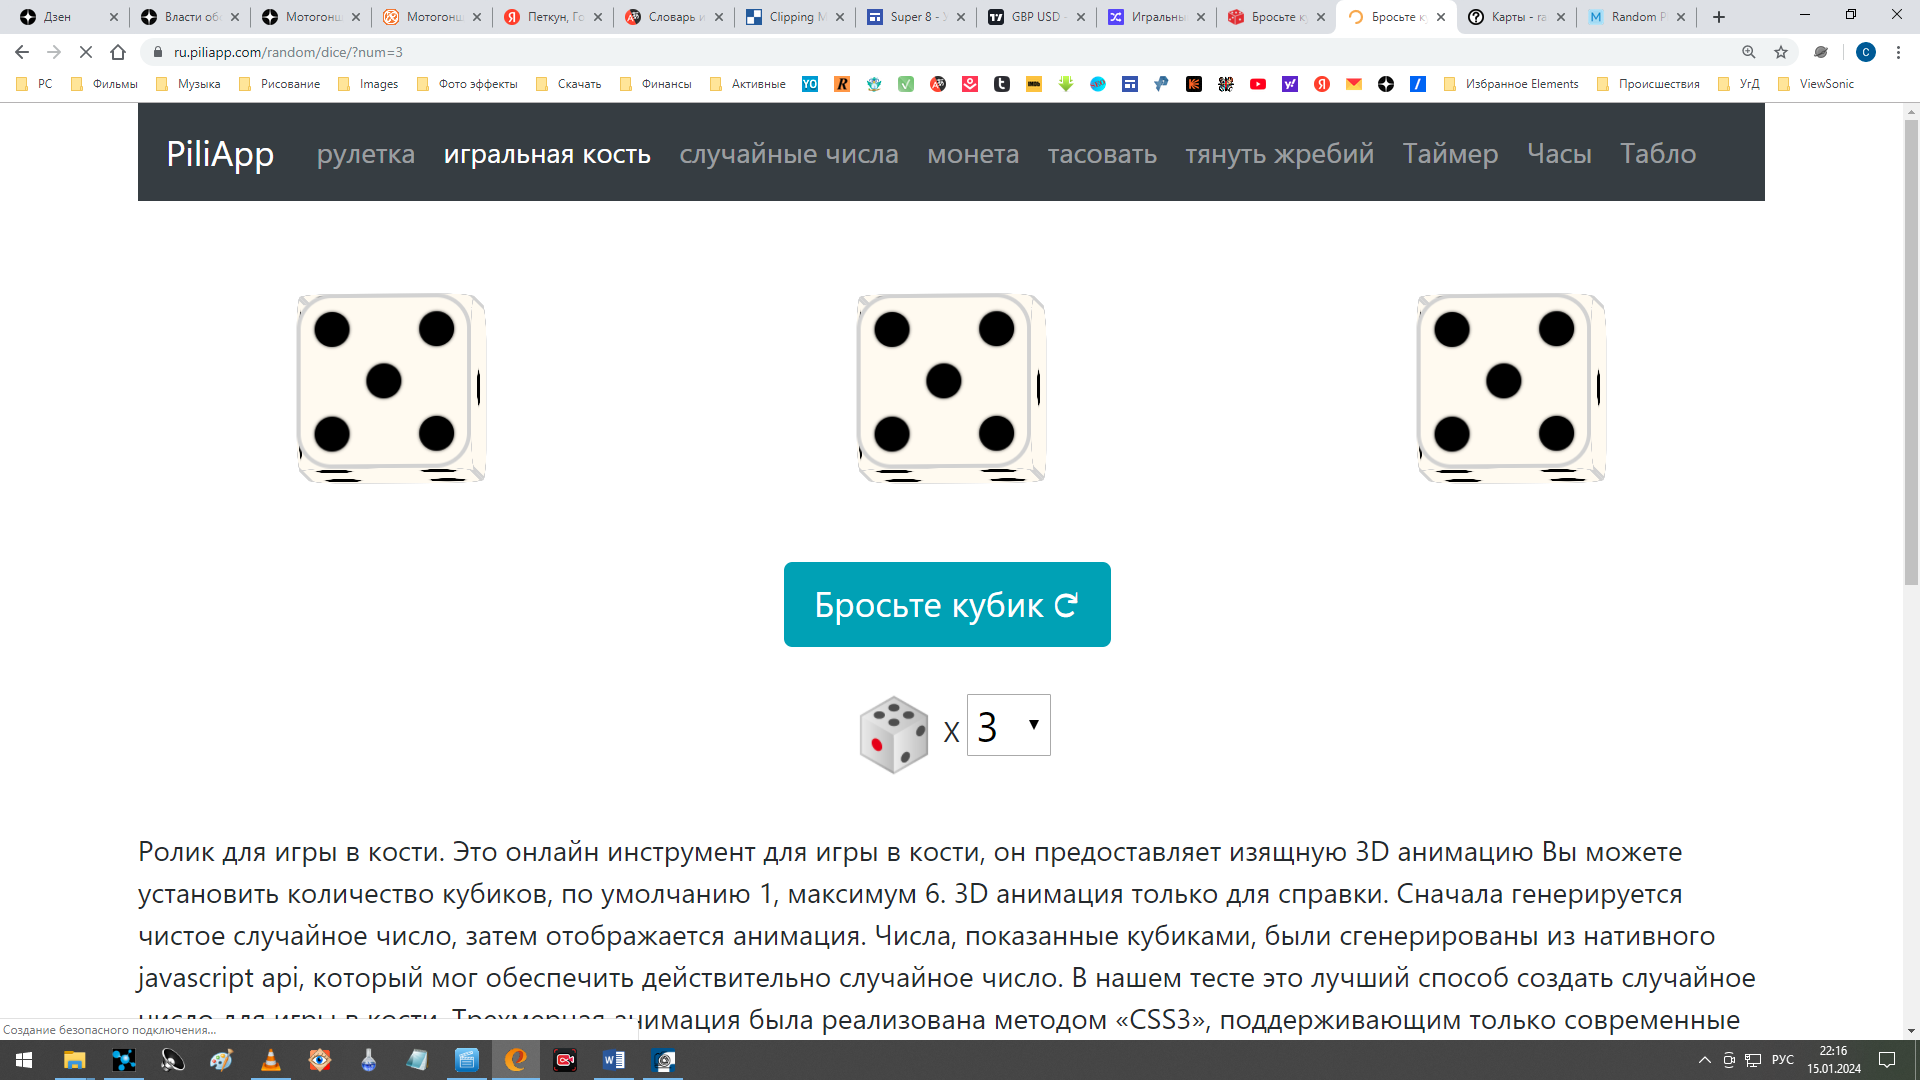Open the zoom magnifier icon in address bar
1920x1080 pixels.
(x=1749, y=52)
